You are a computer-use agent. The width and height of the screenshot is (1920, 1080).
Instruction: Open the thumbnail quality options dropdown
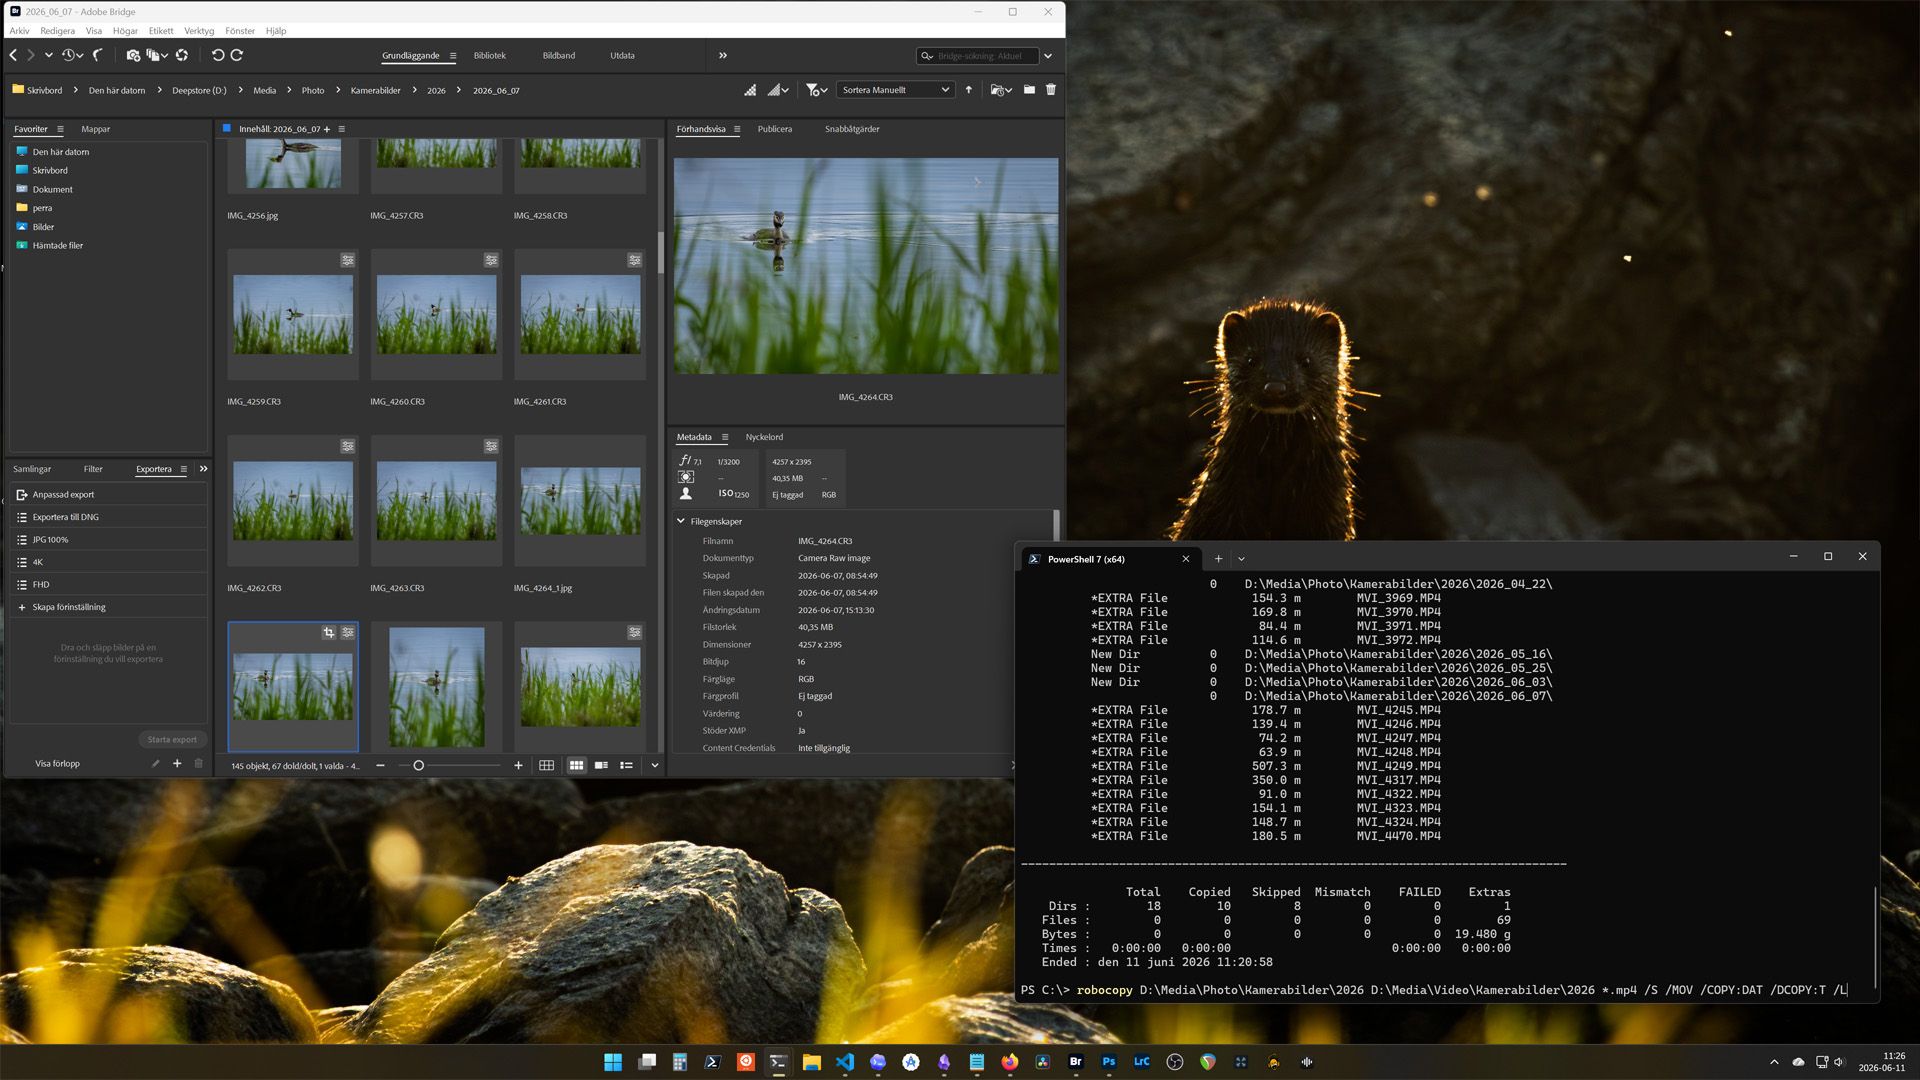(x=779, y=90)
